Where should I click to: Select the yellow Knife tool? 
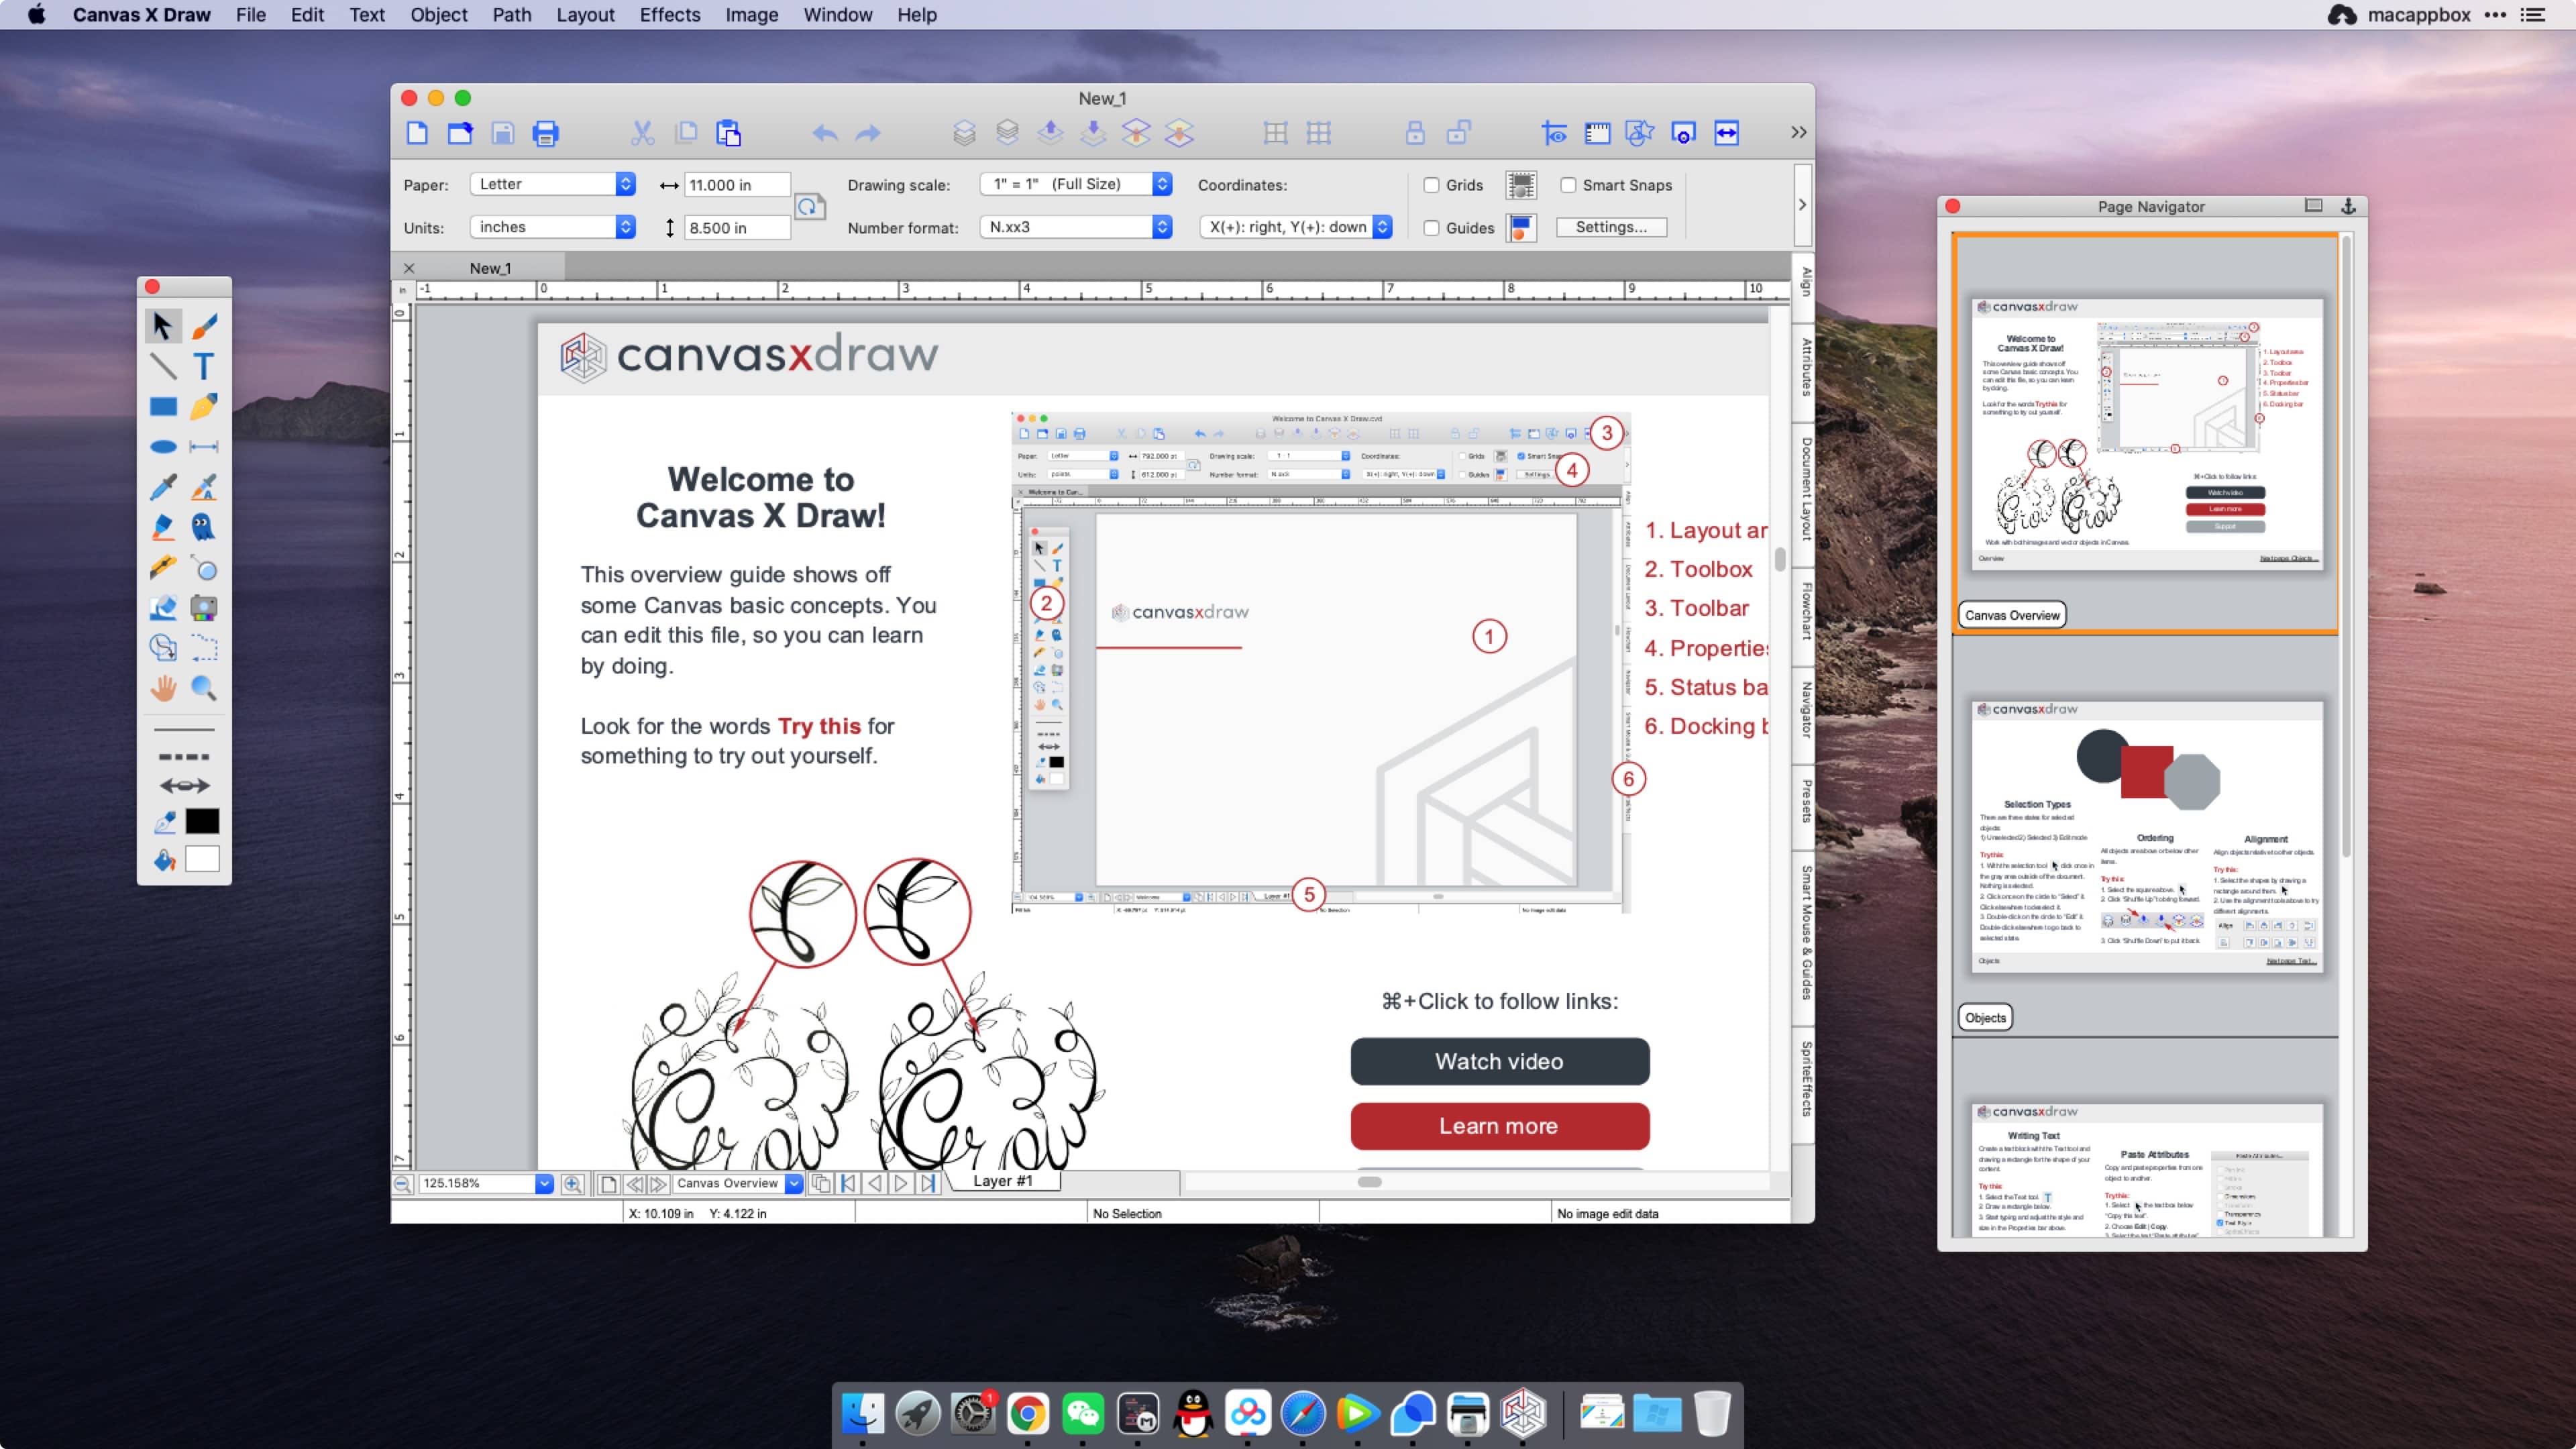point(163,567)
